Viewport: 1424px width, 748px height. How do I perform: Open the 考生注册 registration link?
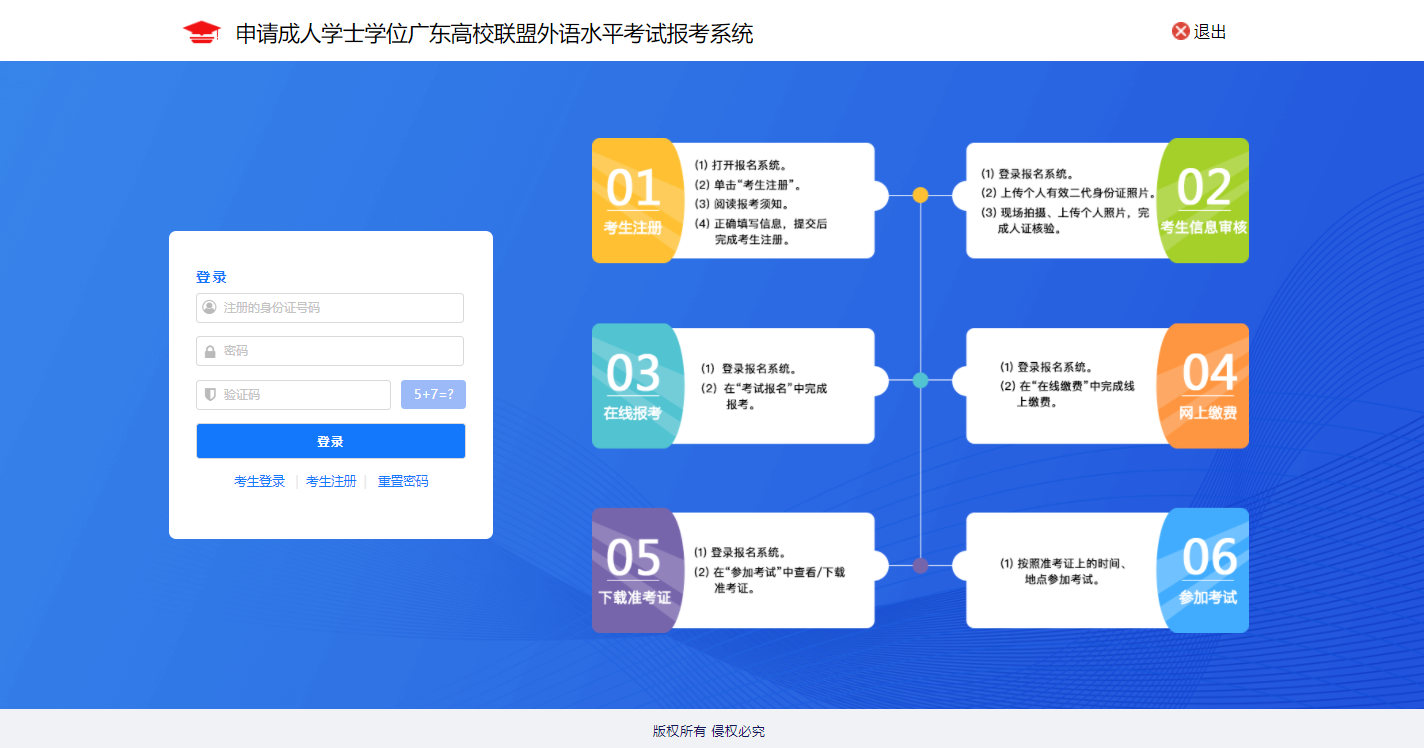(x=331, y=481)
